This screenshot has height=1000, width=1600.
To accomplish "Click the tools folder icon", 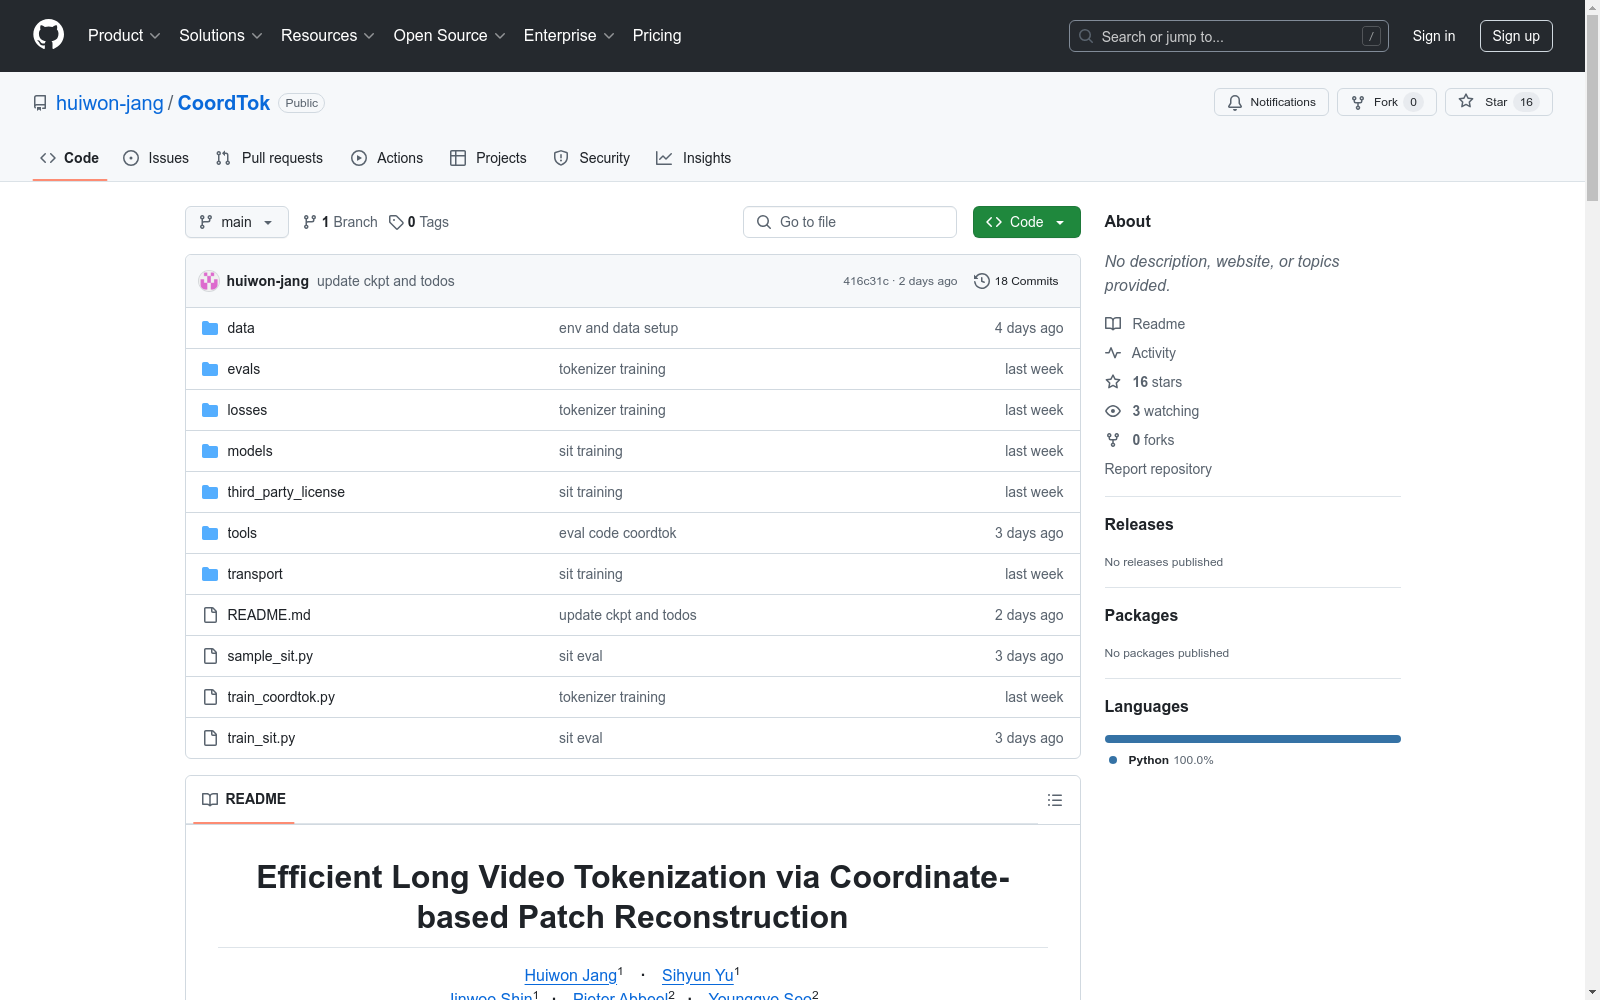I will click(210, 533).
